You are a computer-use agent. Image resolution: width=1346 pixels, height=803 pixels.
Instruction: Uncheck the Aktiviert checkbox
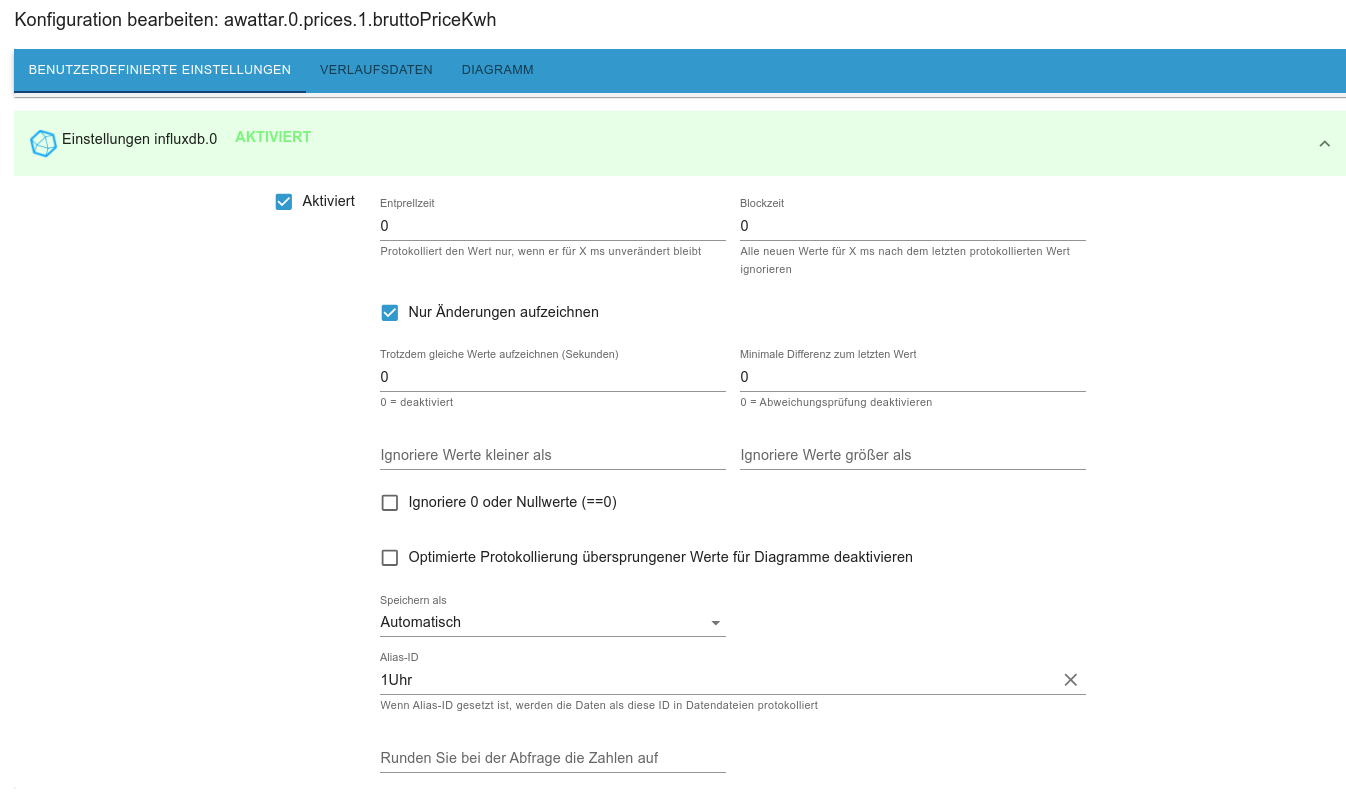tap(284, 202)
